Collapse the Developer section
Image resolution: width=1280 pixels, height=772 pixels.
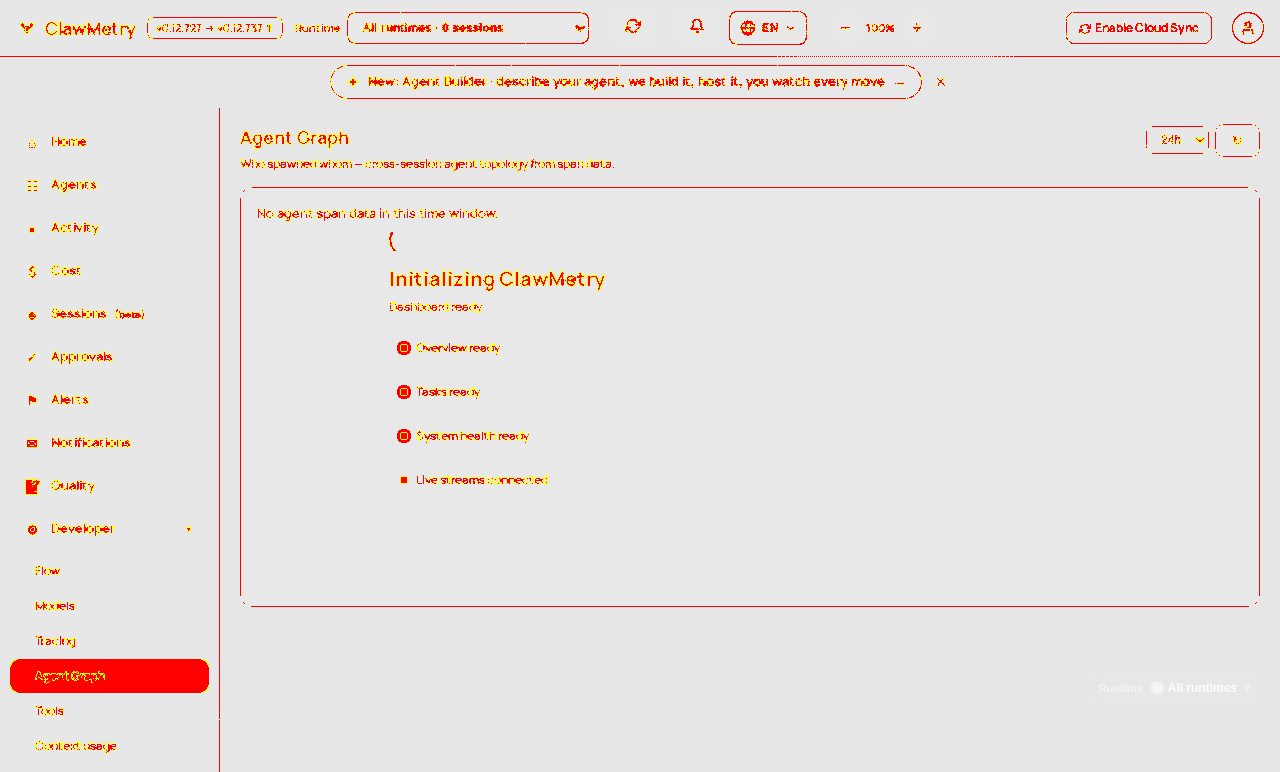click(x=109, y=529)
